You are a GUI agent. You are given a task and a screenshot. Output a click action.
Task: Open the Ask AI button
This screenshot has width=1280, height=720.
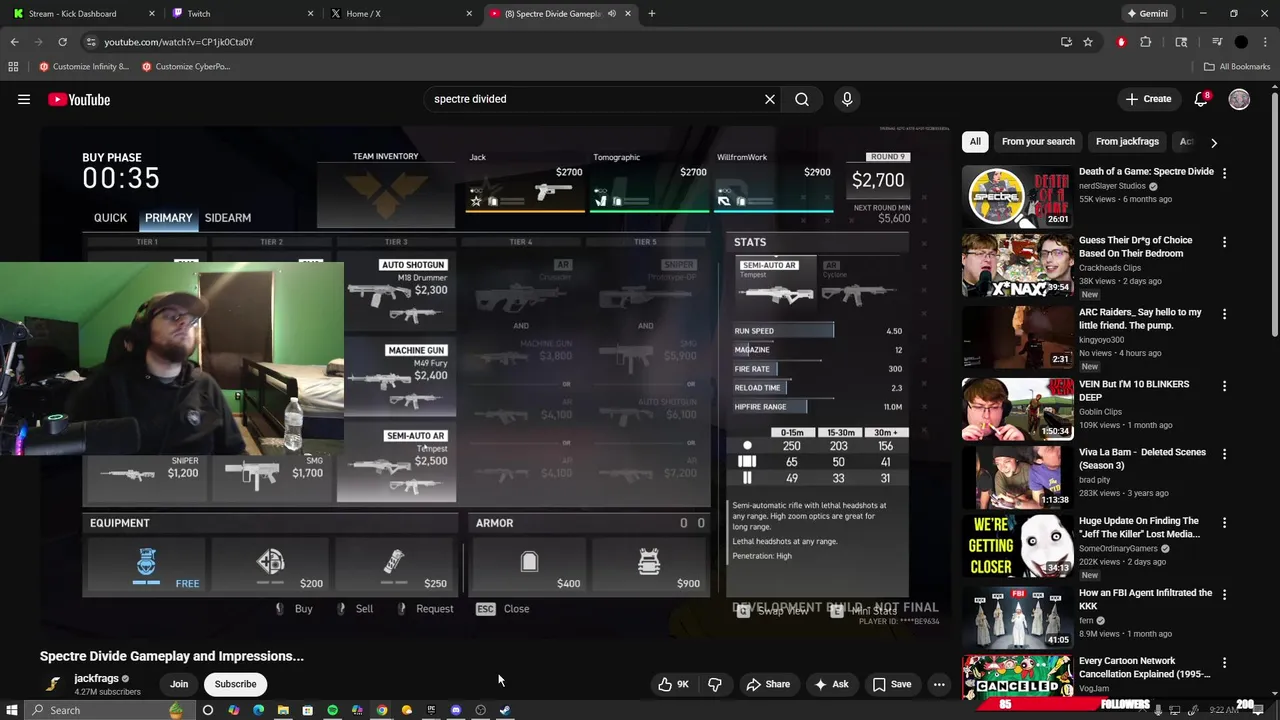[831, 684]
